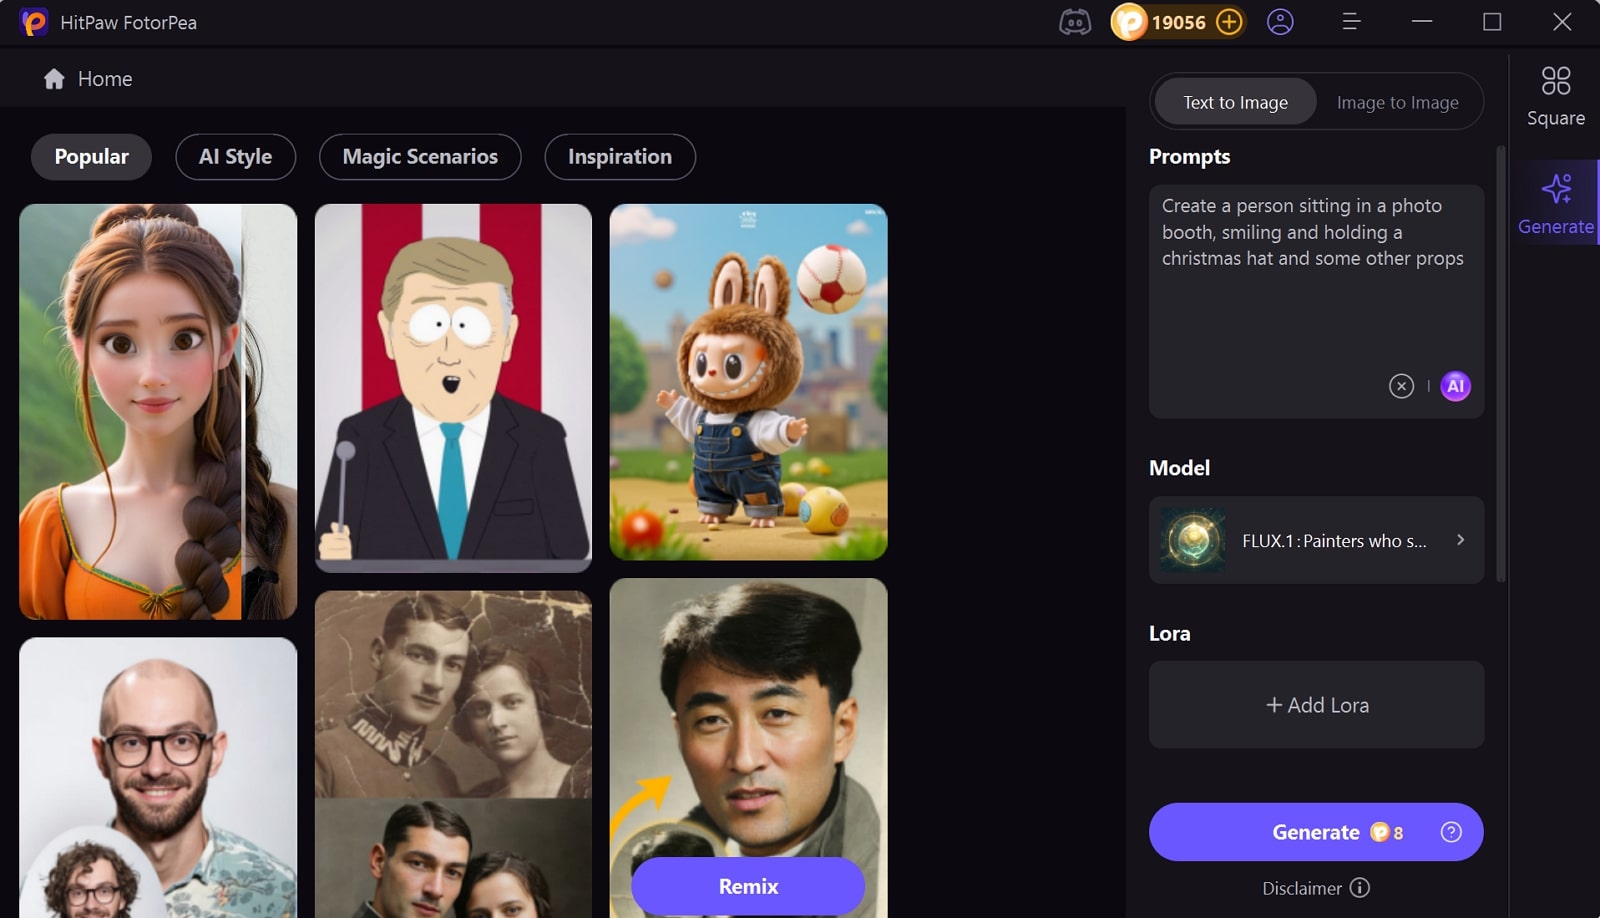This screenshot has width=1600, height=918.
Task: Select the Inspiration category
Action: pyautogui.click(x=620, y=157)
